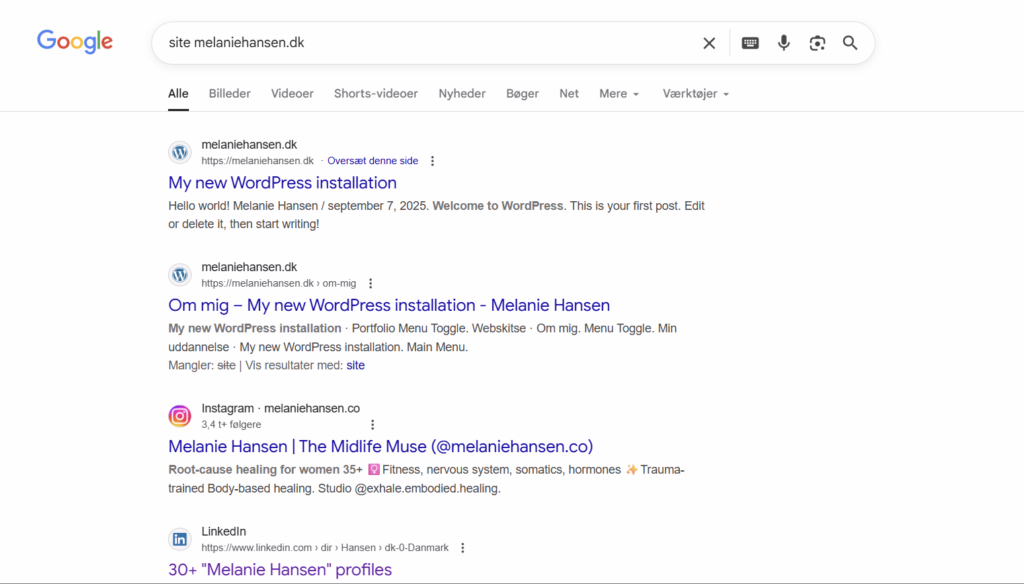Click the https://melaniehansen.dk URL in first result

(257, 161)
